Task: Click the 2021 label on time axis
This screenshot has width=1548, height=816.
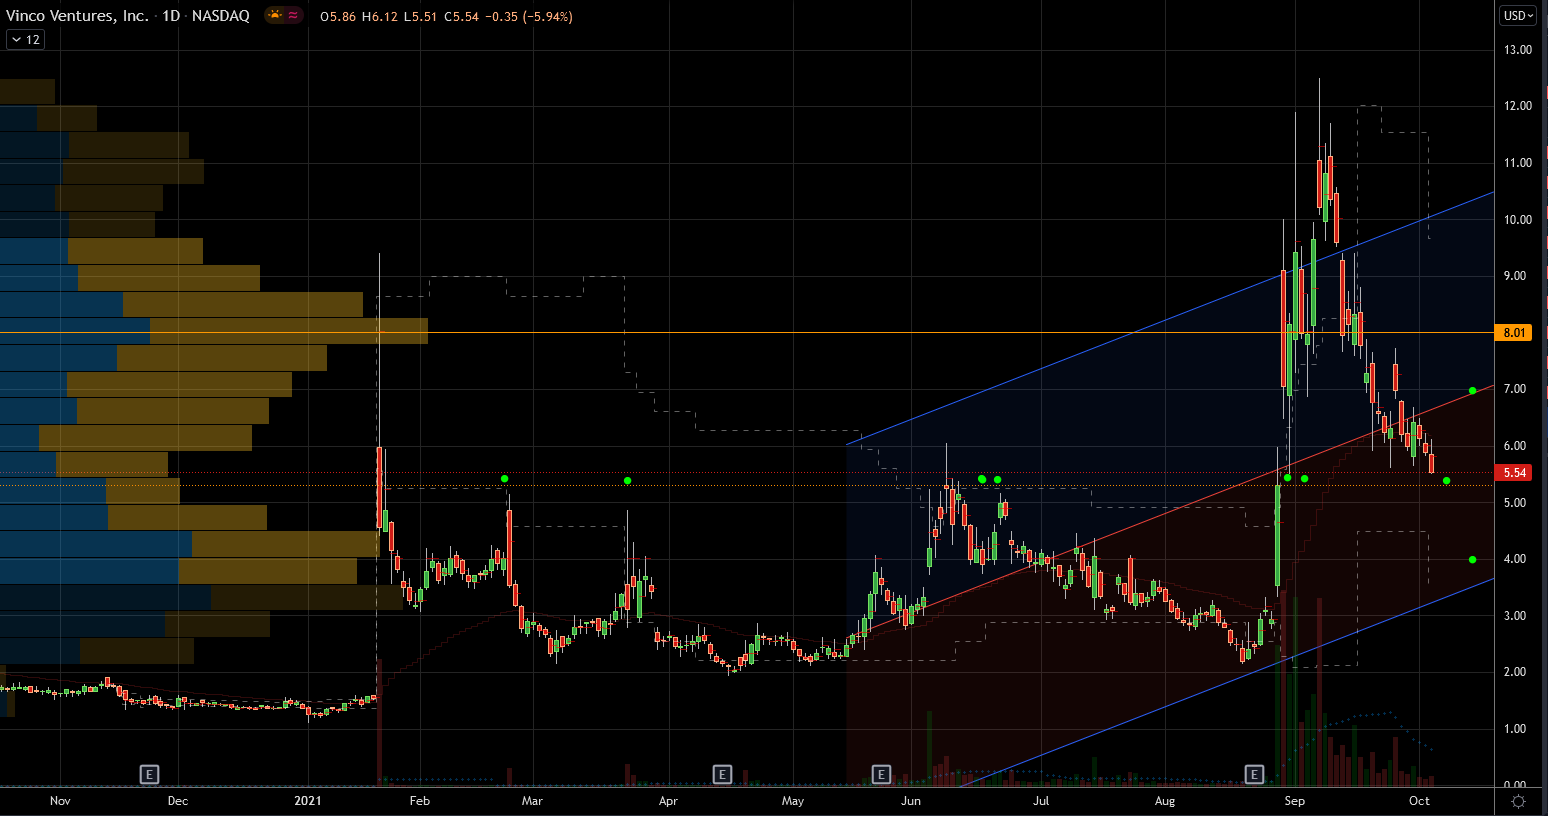Action: (x=308, y=801)
